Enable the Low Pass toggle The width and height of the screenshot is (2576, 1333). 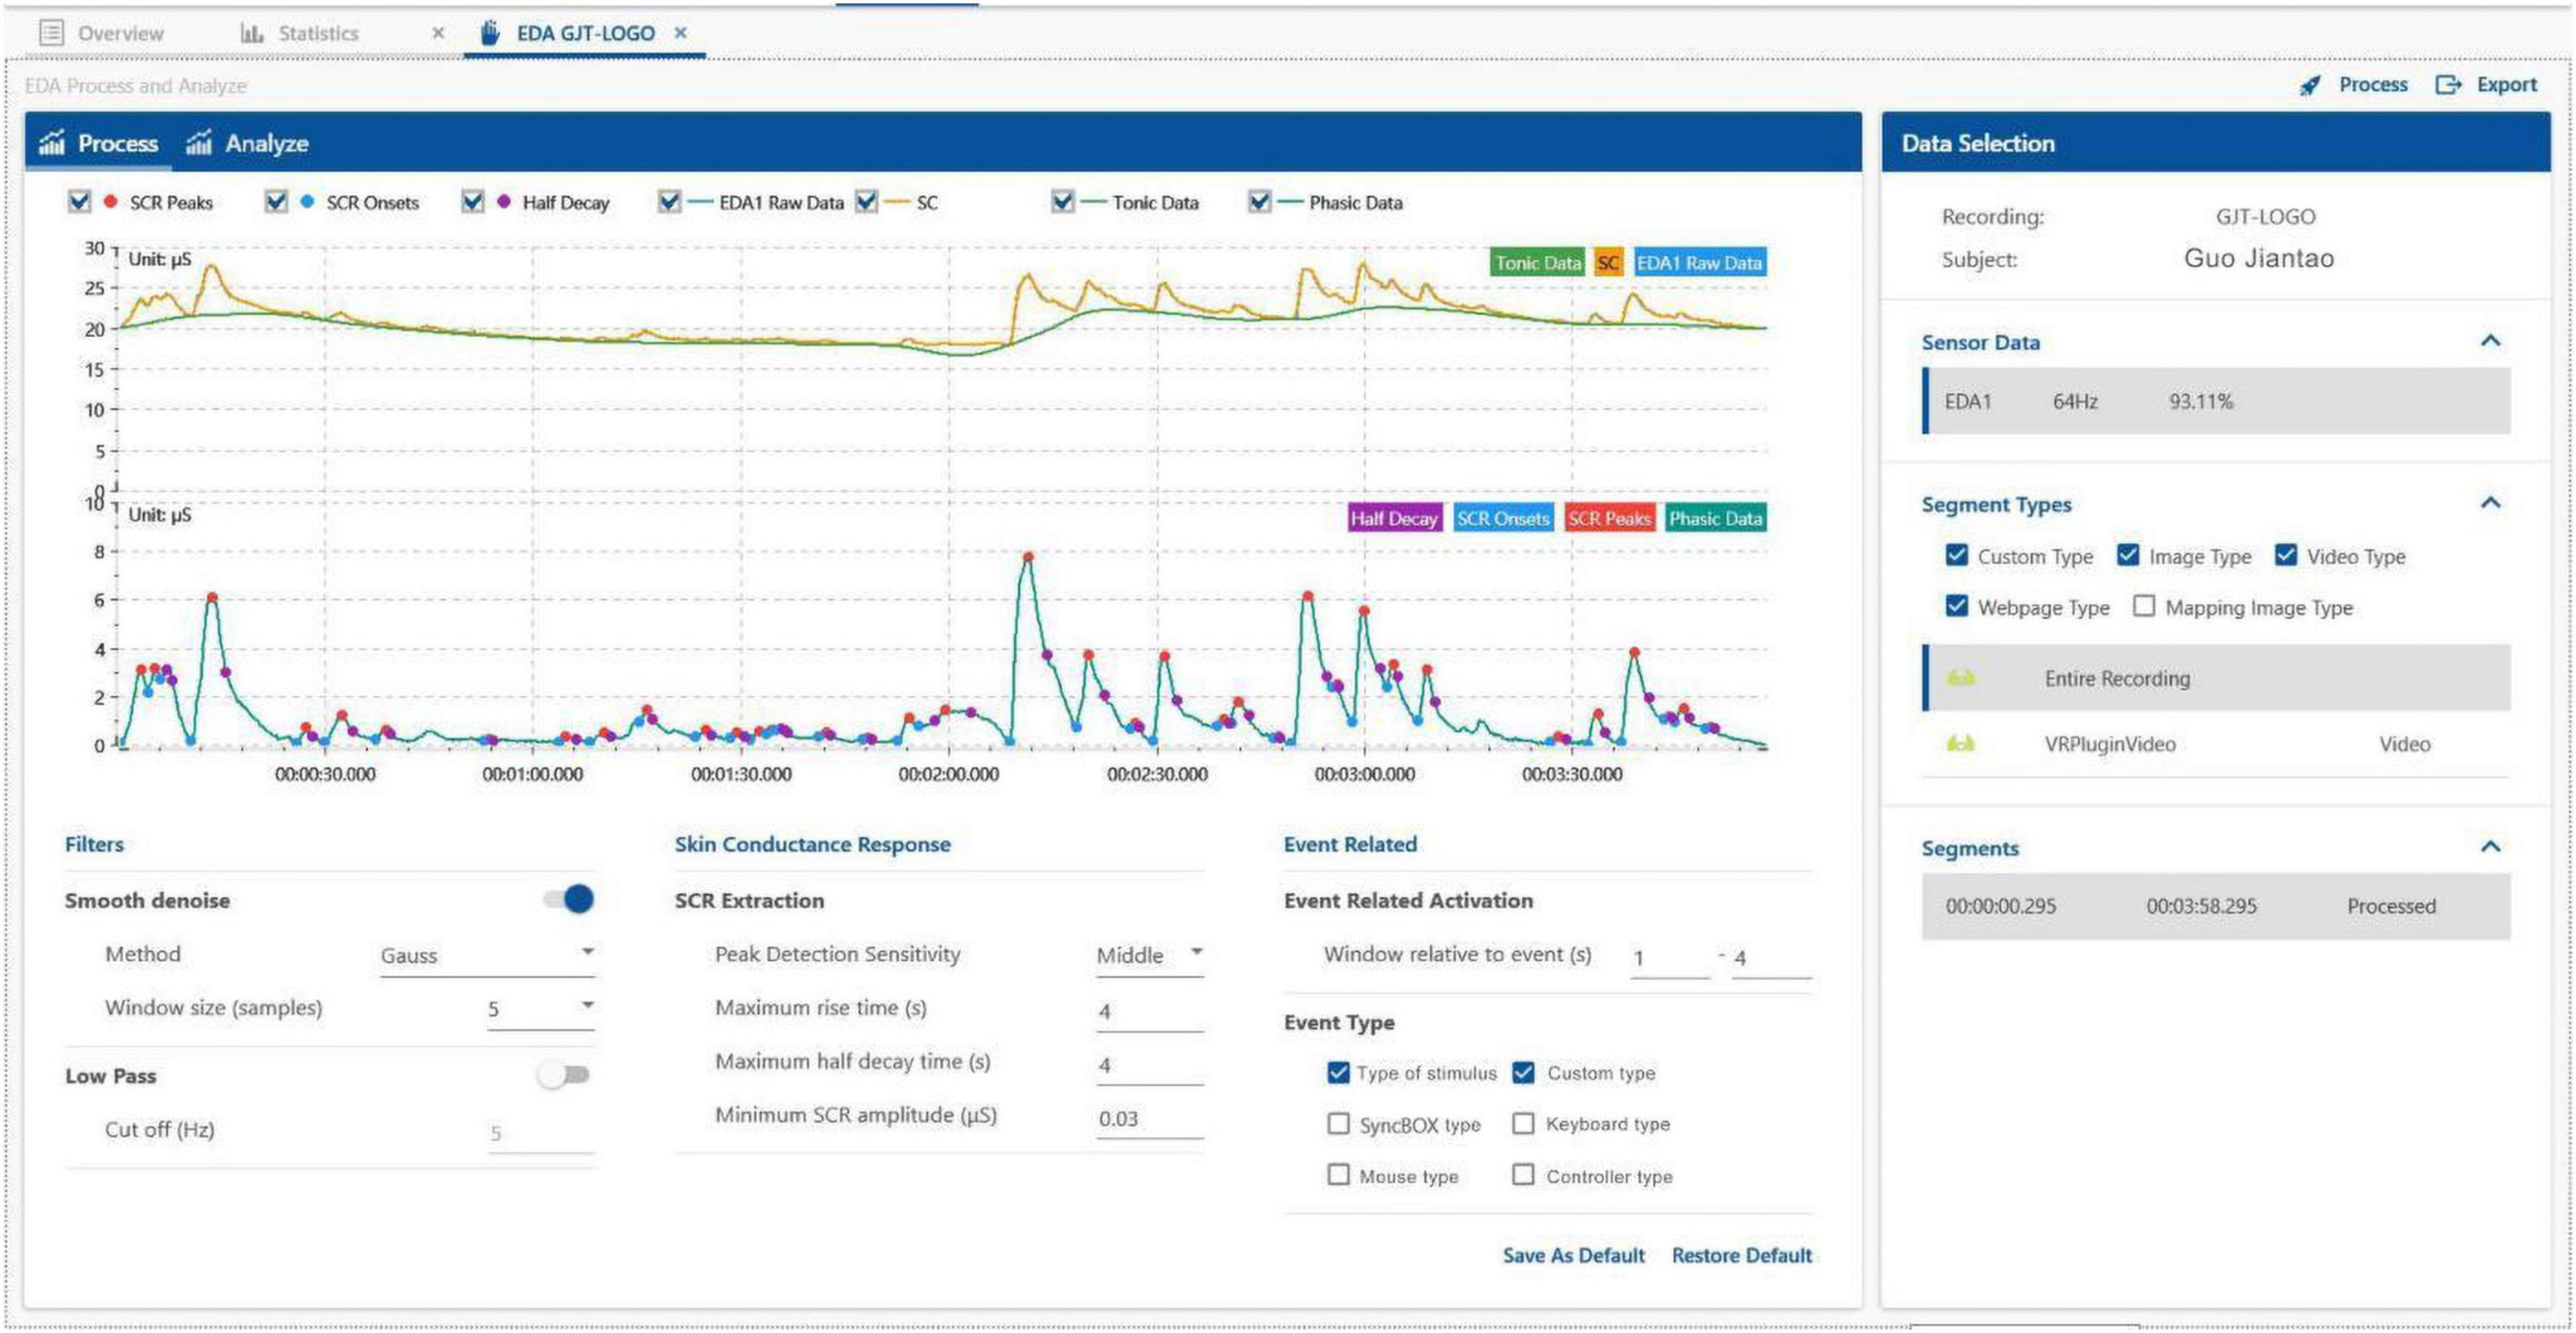click(x=564, y=1075)
